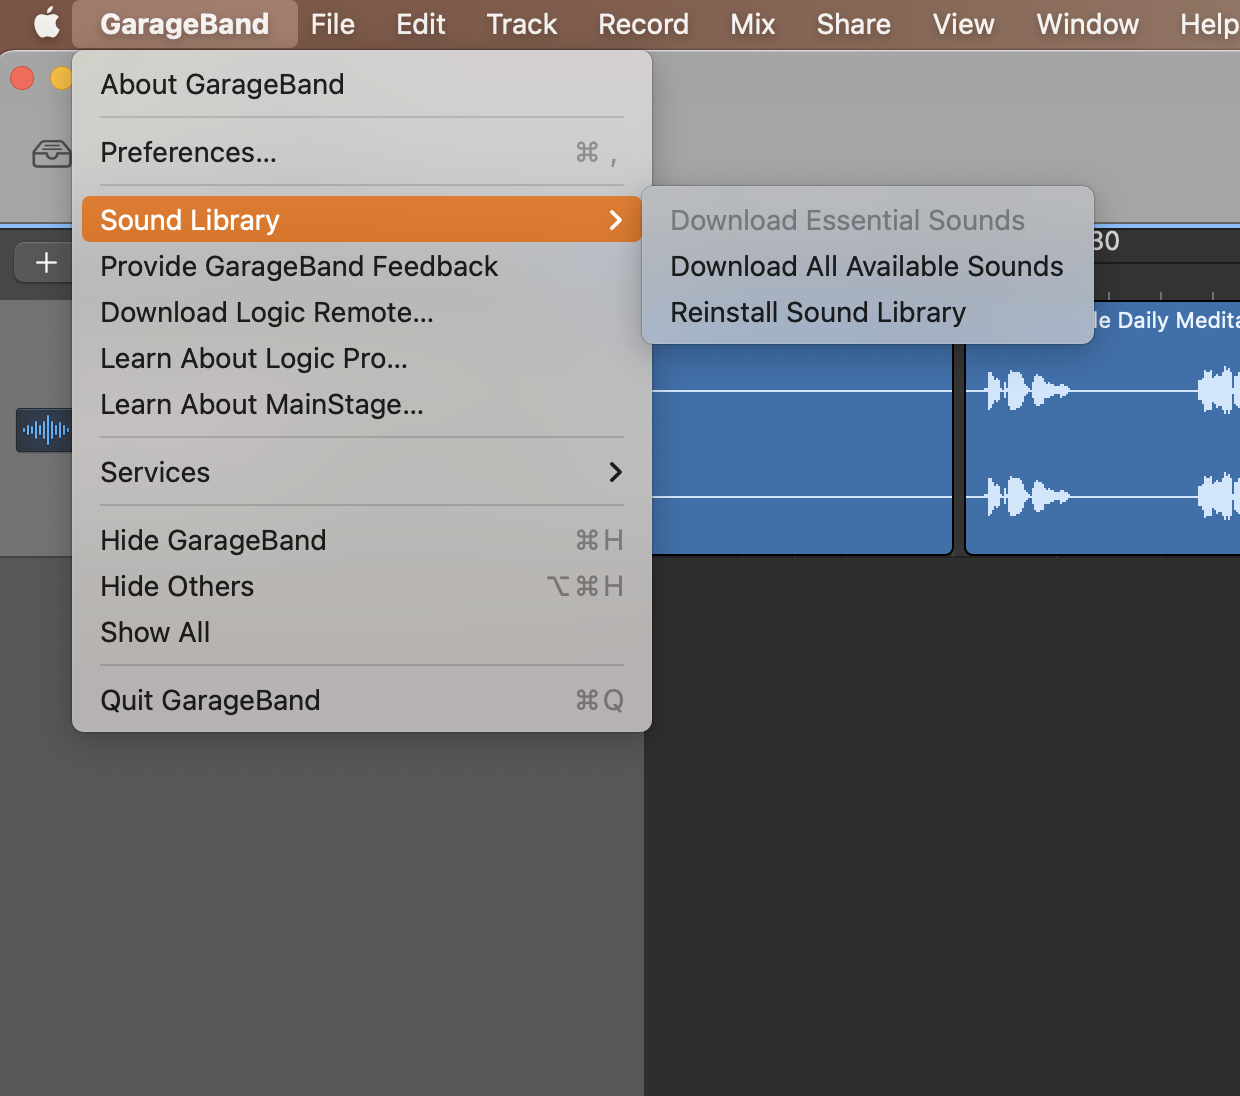Open the Share menu
This screenshot has width=1240, height=1096.
854,23
